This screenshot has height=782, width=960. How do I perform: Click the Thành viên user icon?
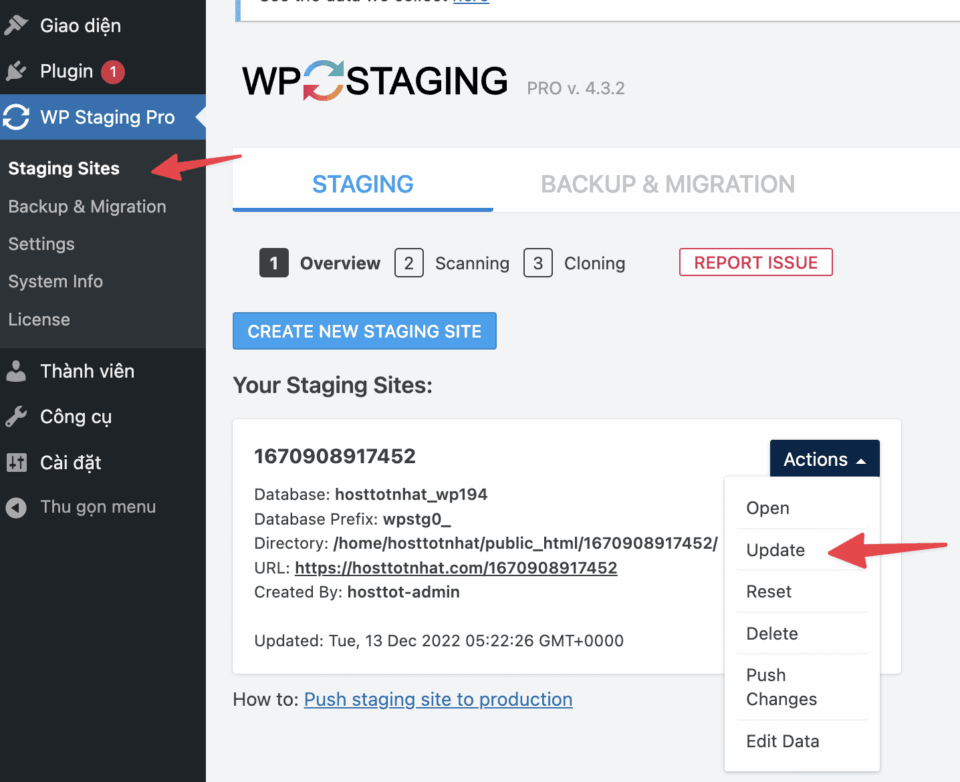tap(16, 371)
